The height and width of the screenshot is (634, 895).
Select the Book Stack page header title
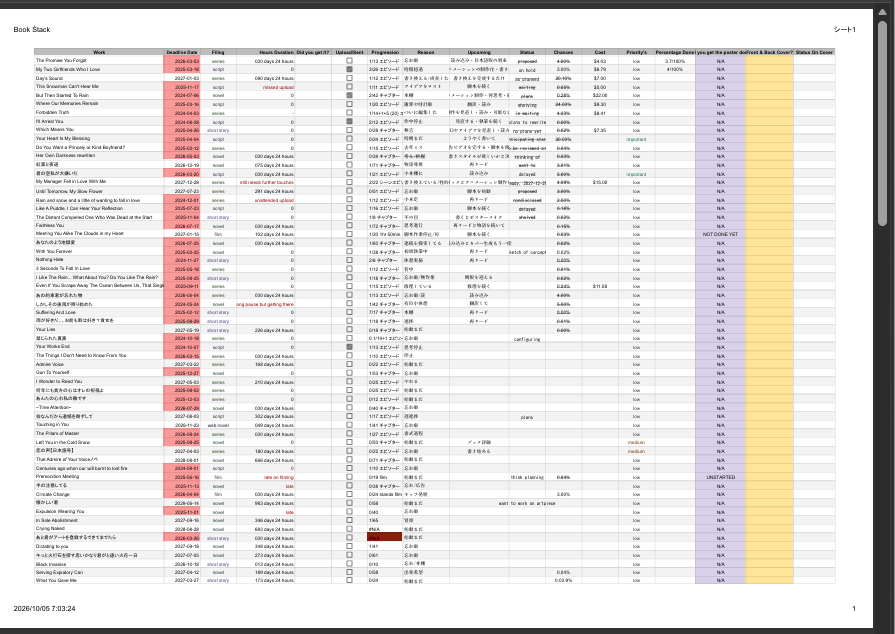pos(32,30)
